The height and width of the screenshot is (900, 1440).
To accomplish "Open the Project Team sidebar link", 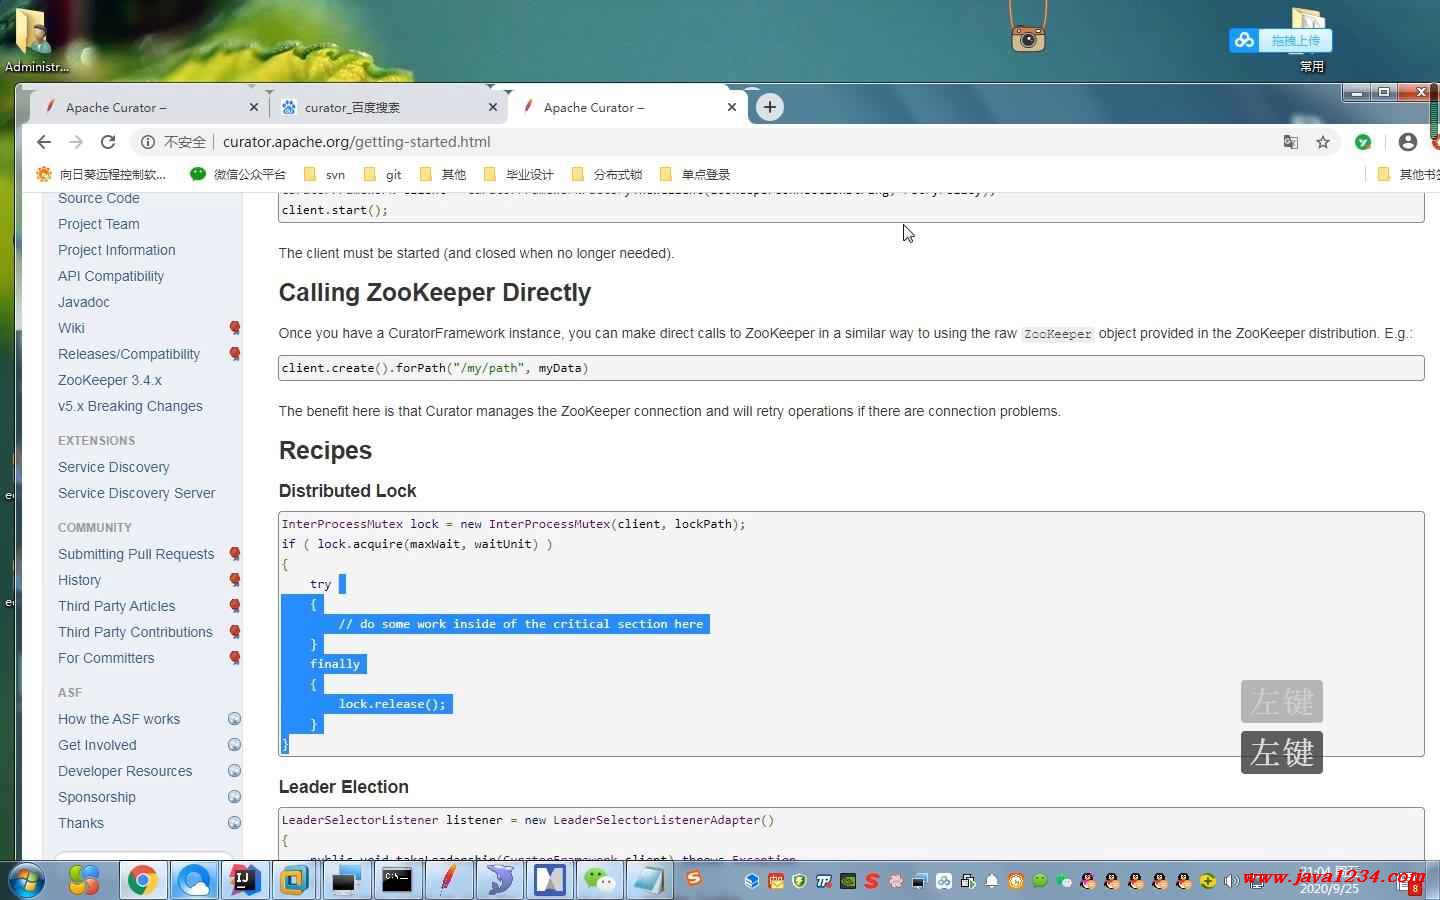I will 98,224.
